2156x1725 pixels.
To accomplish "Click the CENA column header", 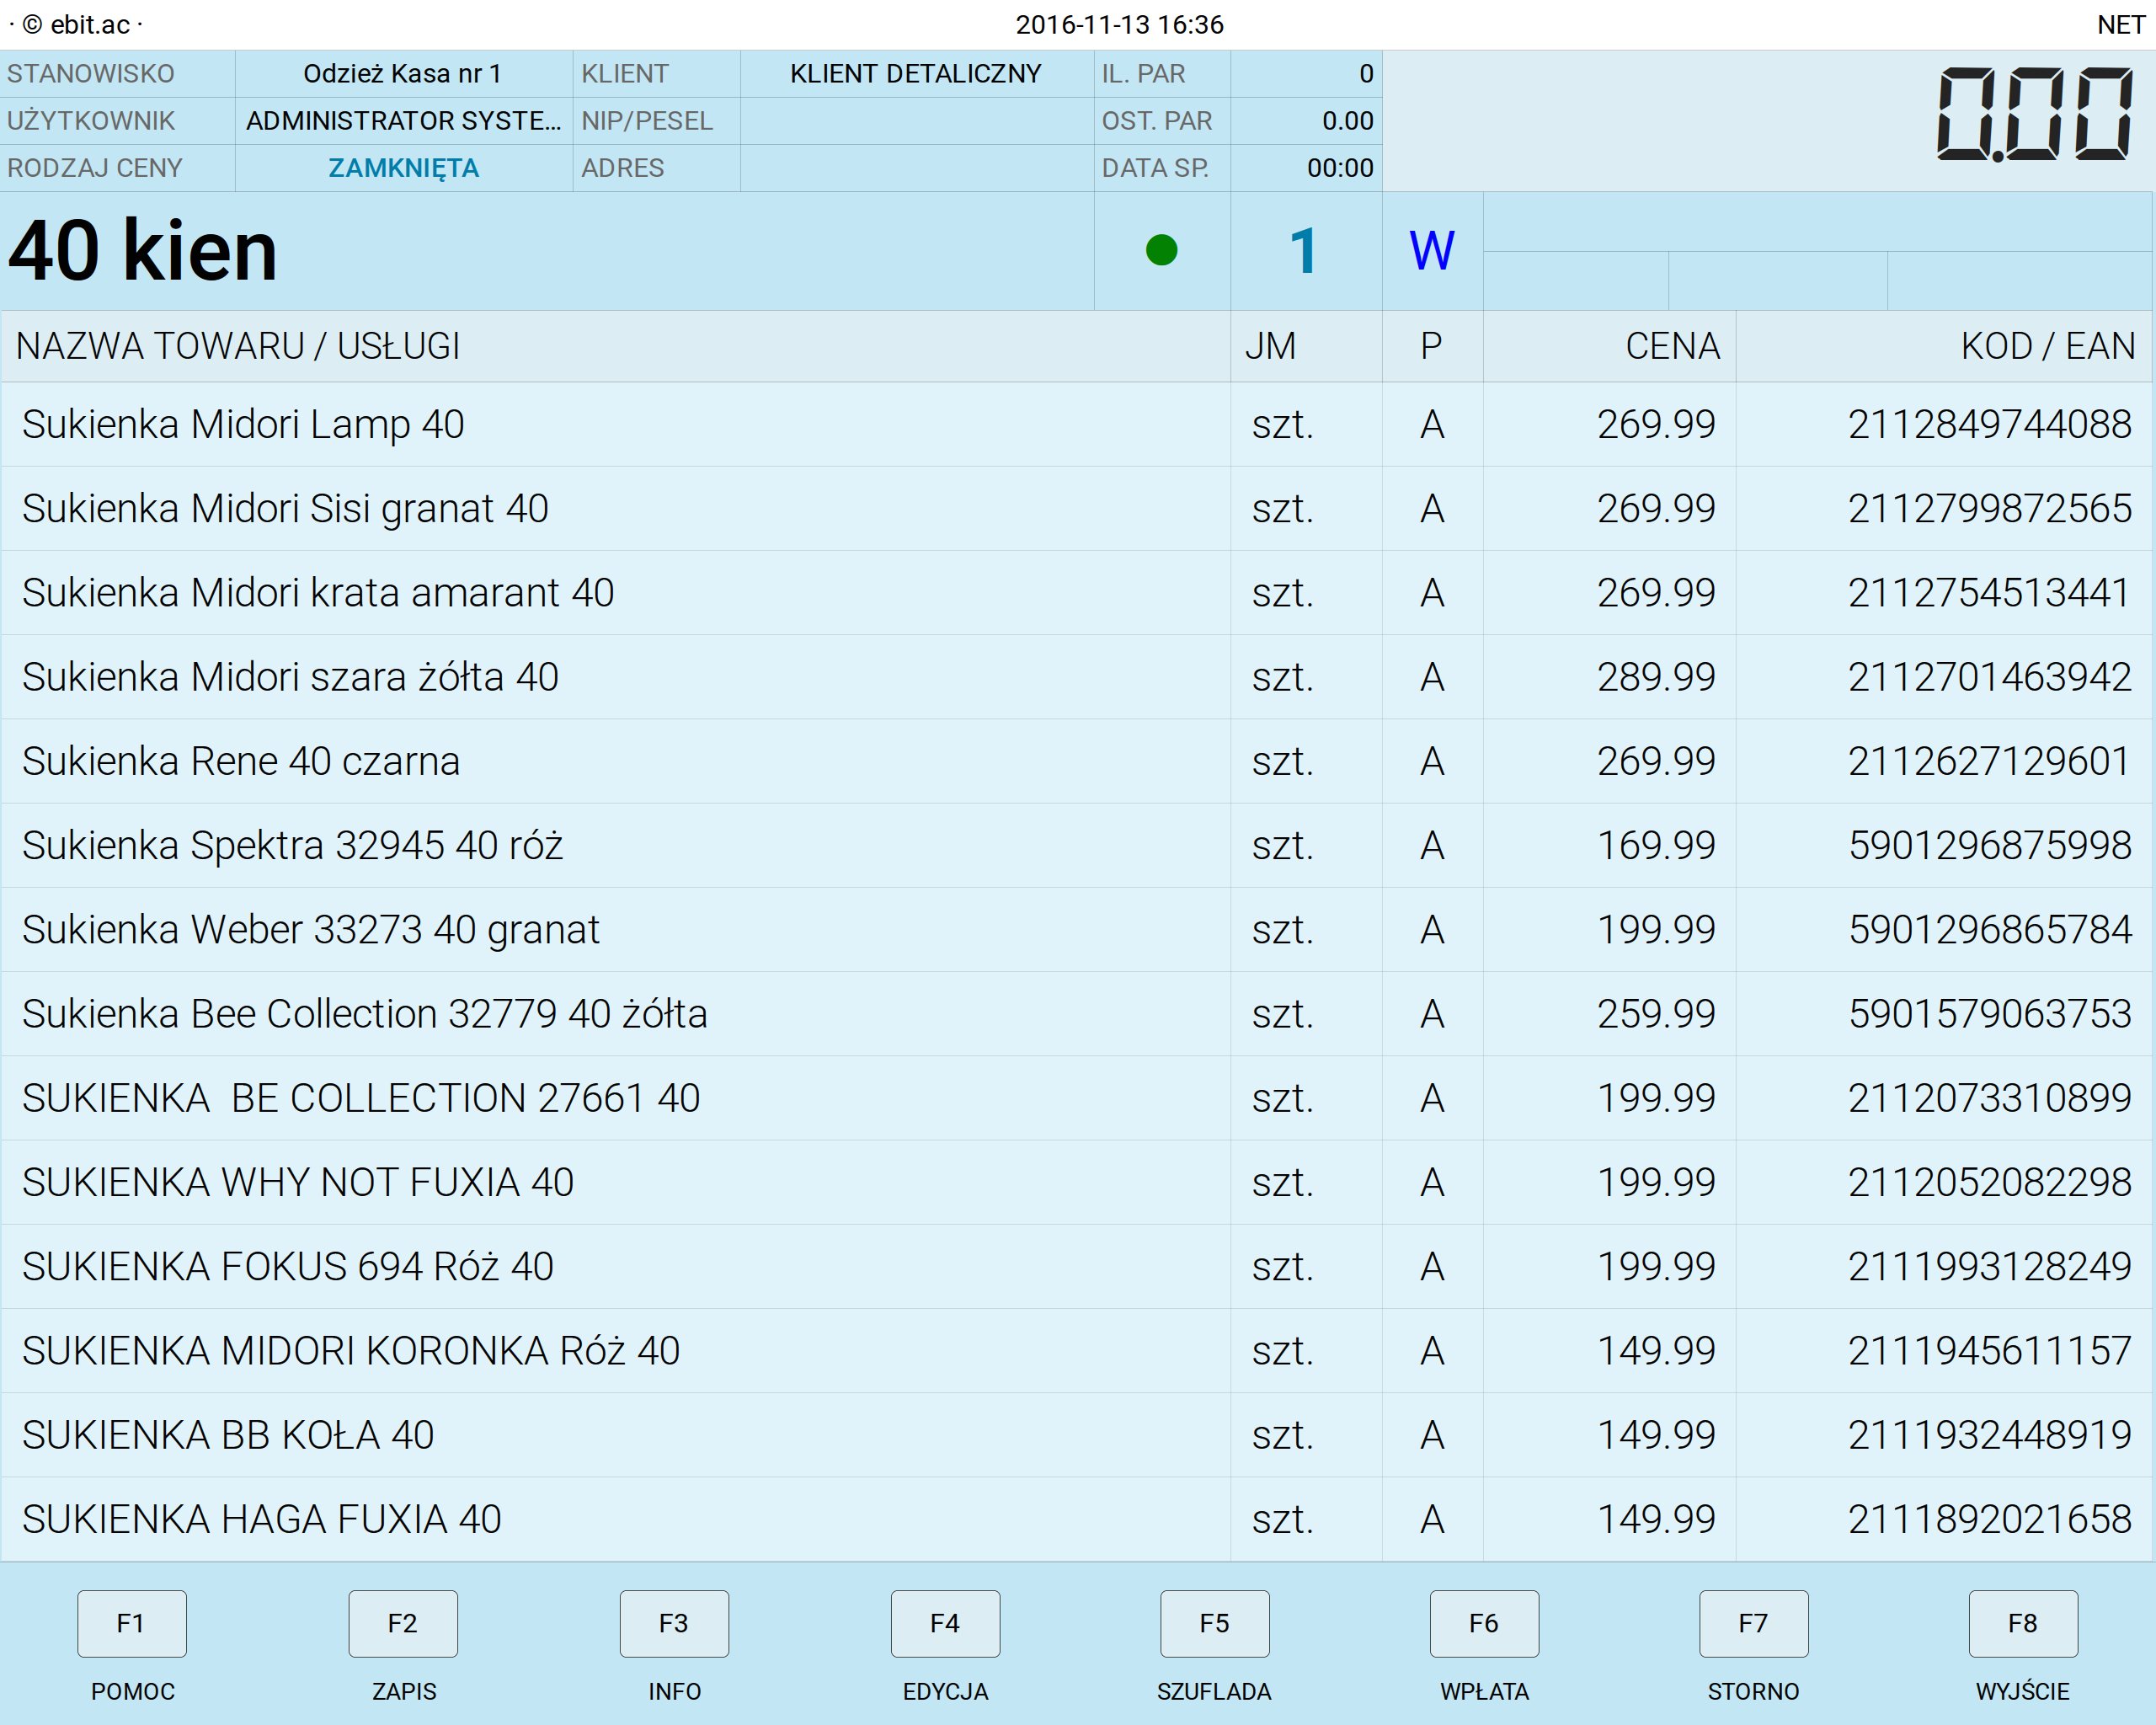I will coord(1671,346).
